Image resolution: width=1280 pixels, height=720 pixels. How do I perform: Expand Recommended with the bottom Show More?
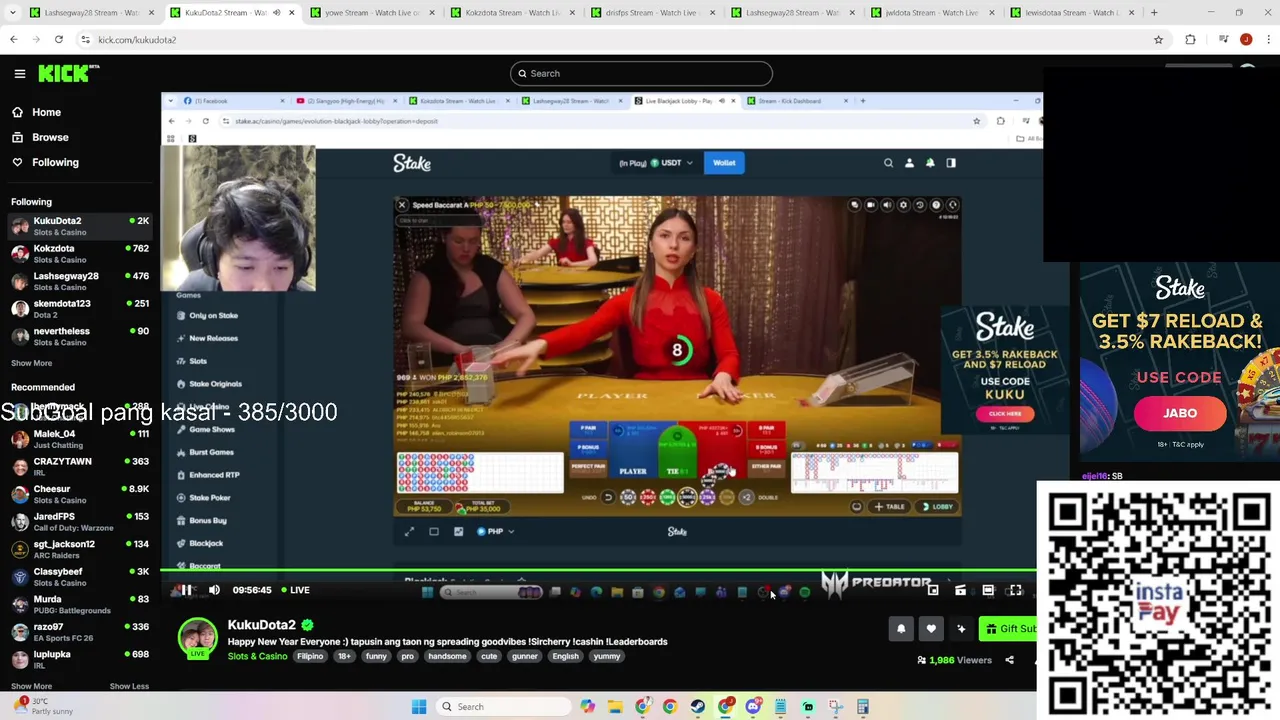[x=31, y=686]
